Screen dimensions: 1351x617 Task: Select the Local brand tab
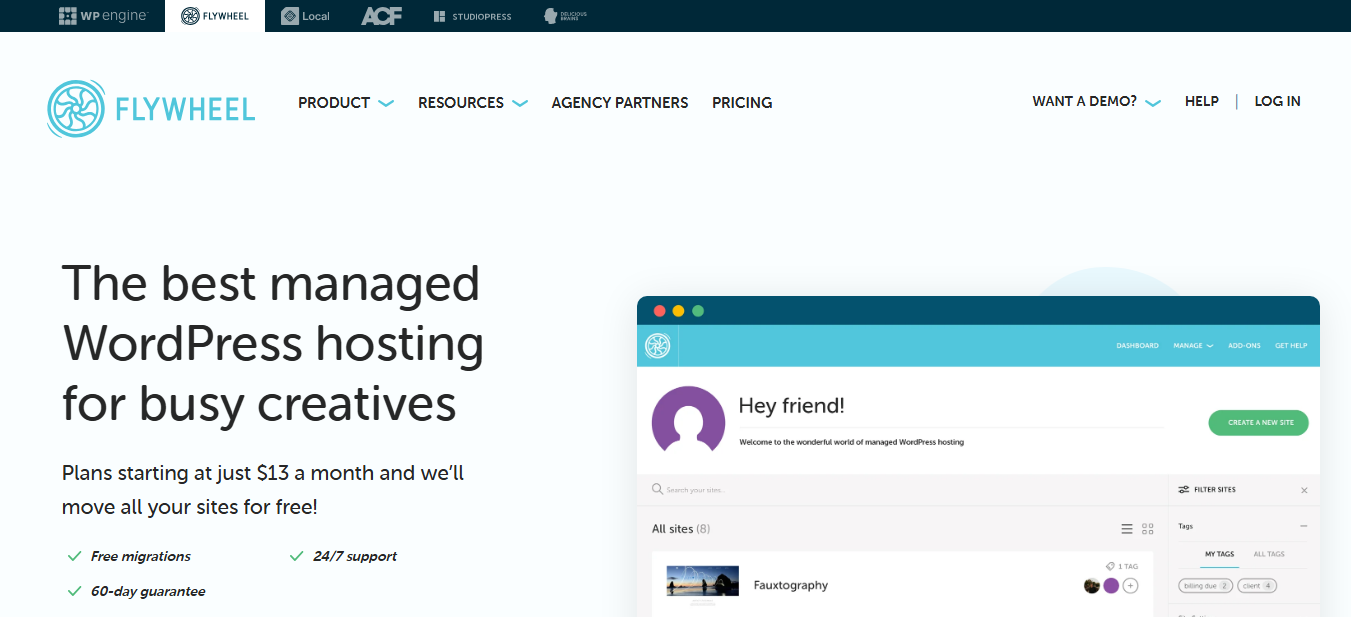coord(305,16)
